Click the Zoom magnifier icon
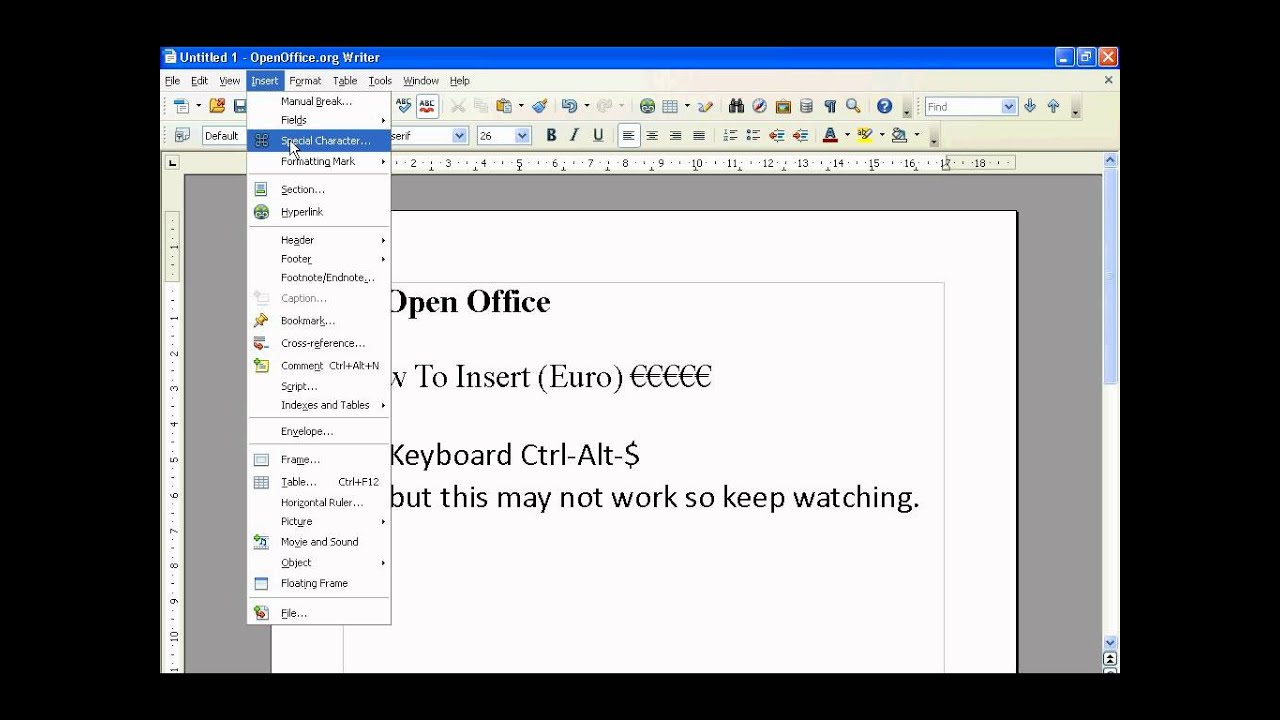This screenshot has width=1280, height=720. click(x=853, y=106)
